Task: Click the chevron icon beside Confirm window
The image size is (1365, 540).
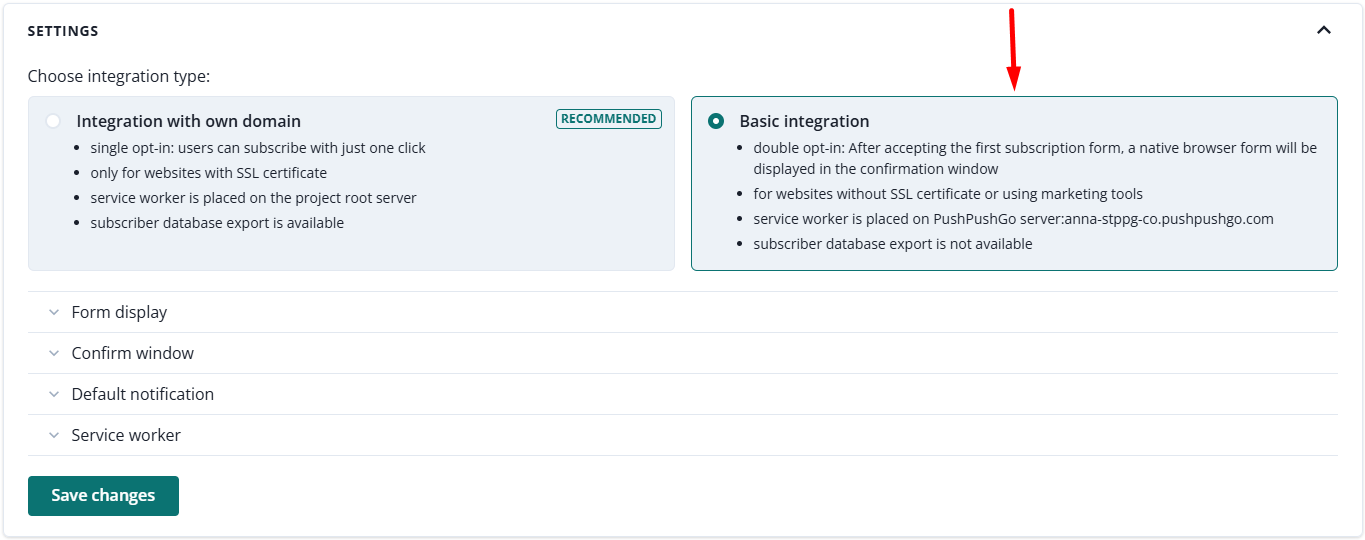Action: coord(54,353)
